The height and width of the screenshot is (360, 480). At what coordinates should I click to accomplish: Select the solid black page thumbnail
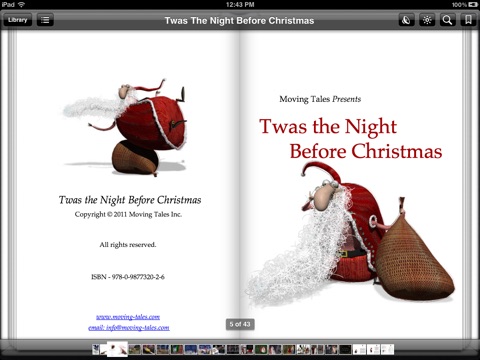coord(345,349)
